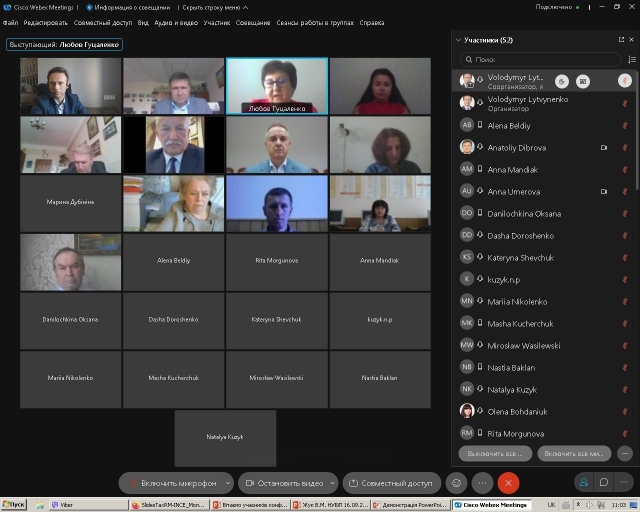This screenshot has height=512, width=640.
Task: Open the more options ellipsis in meeting controls
Action: [x=482, y=482]
